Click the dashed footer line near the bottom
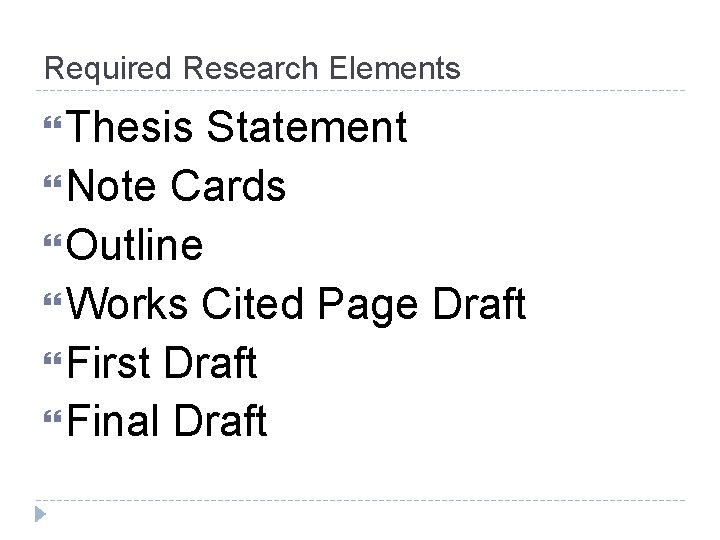This screenshot has width=720, height=540. [360, 500]
